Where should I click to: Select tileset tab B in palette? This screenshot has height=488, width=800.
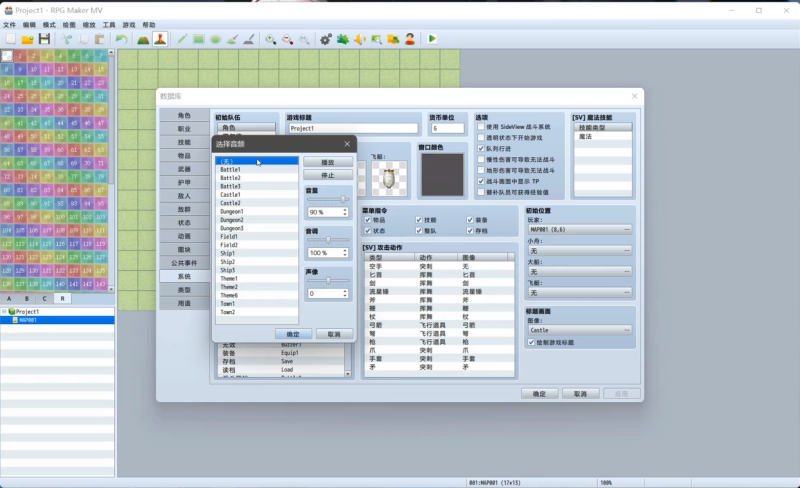27,298
